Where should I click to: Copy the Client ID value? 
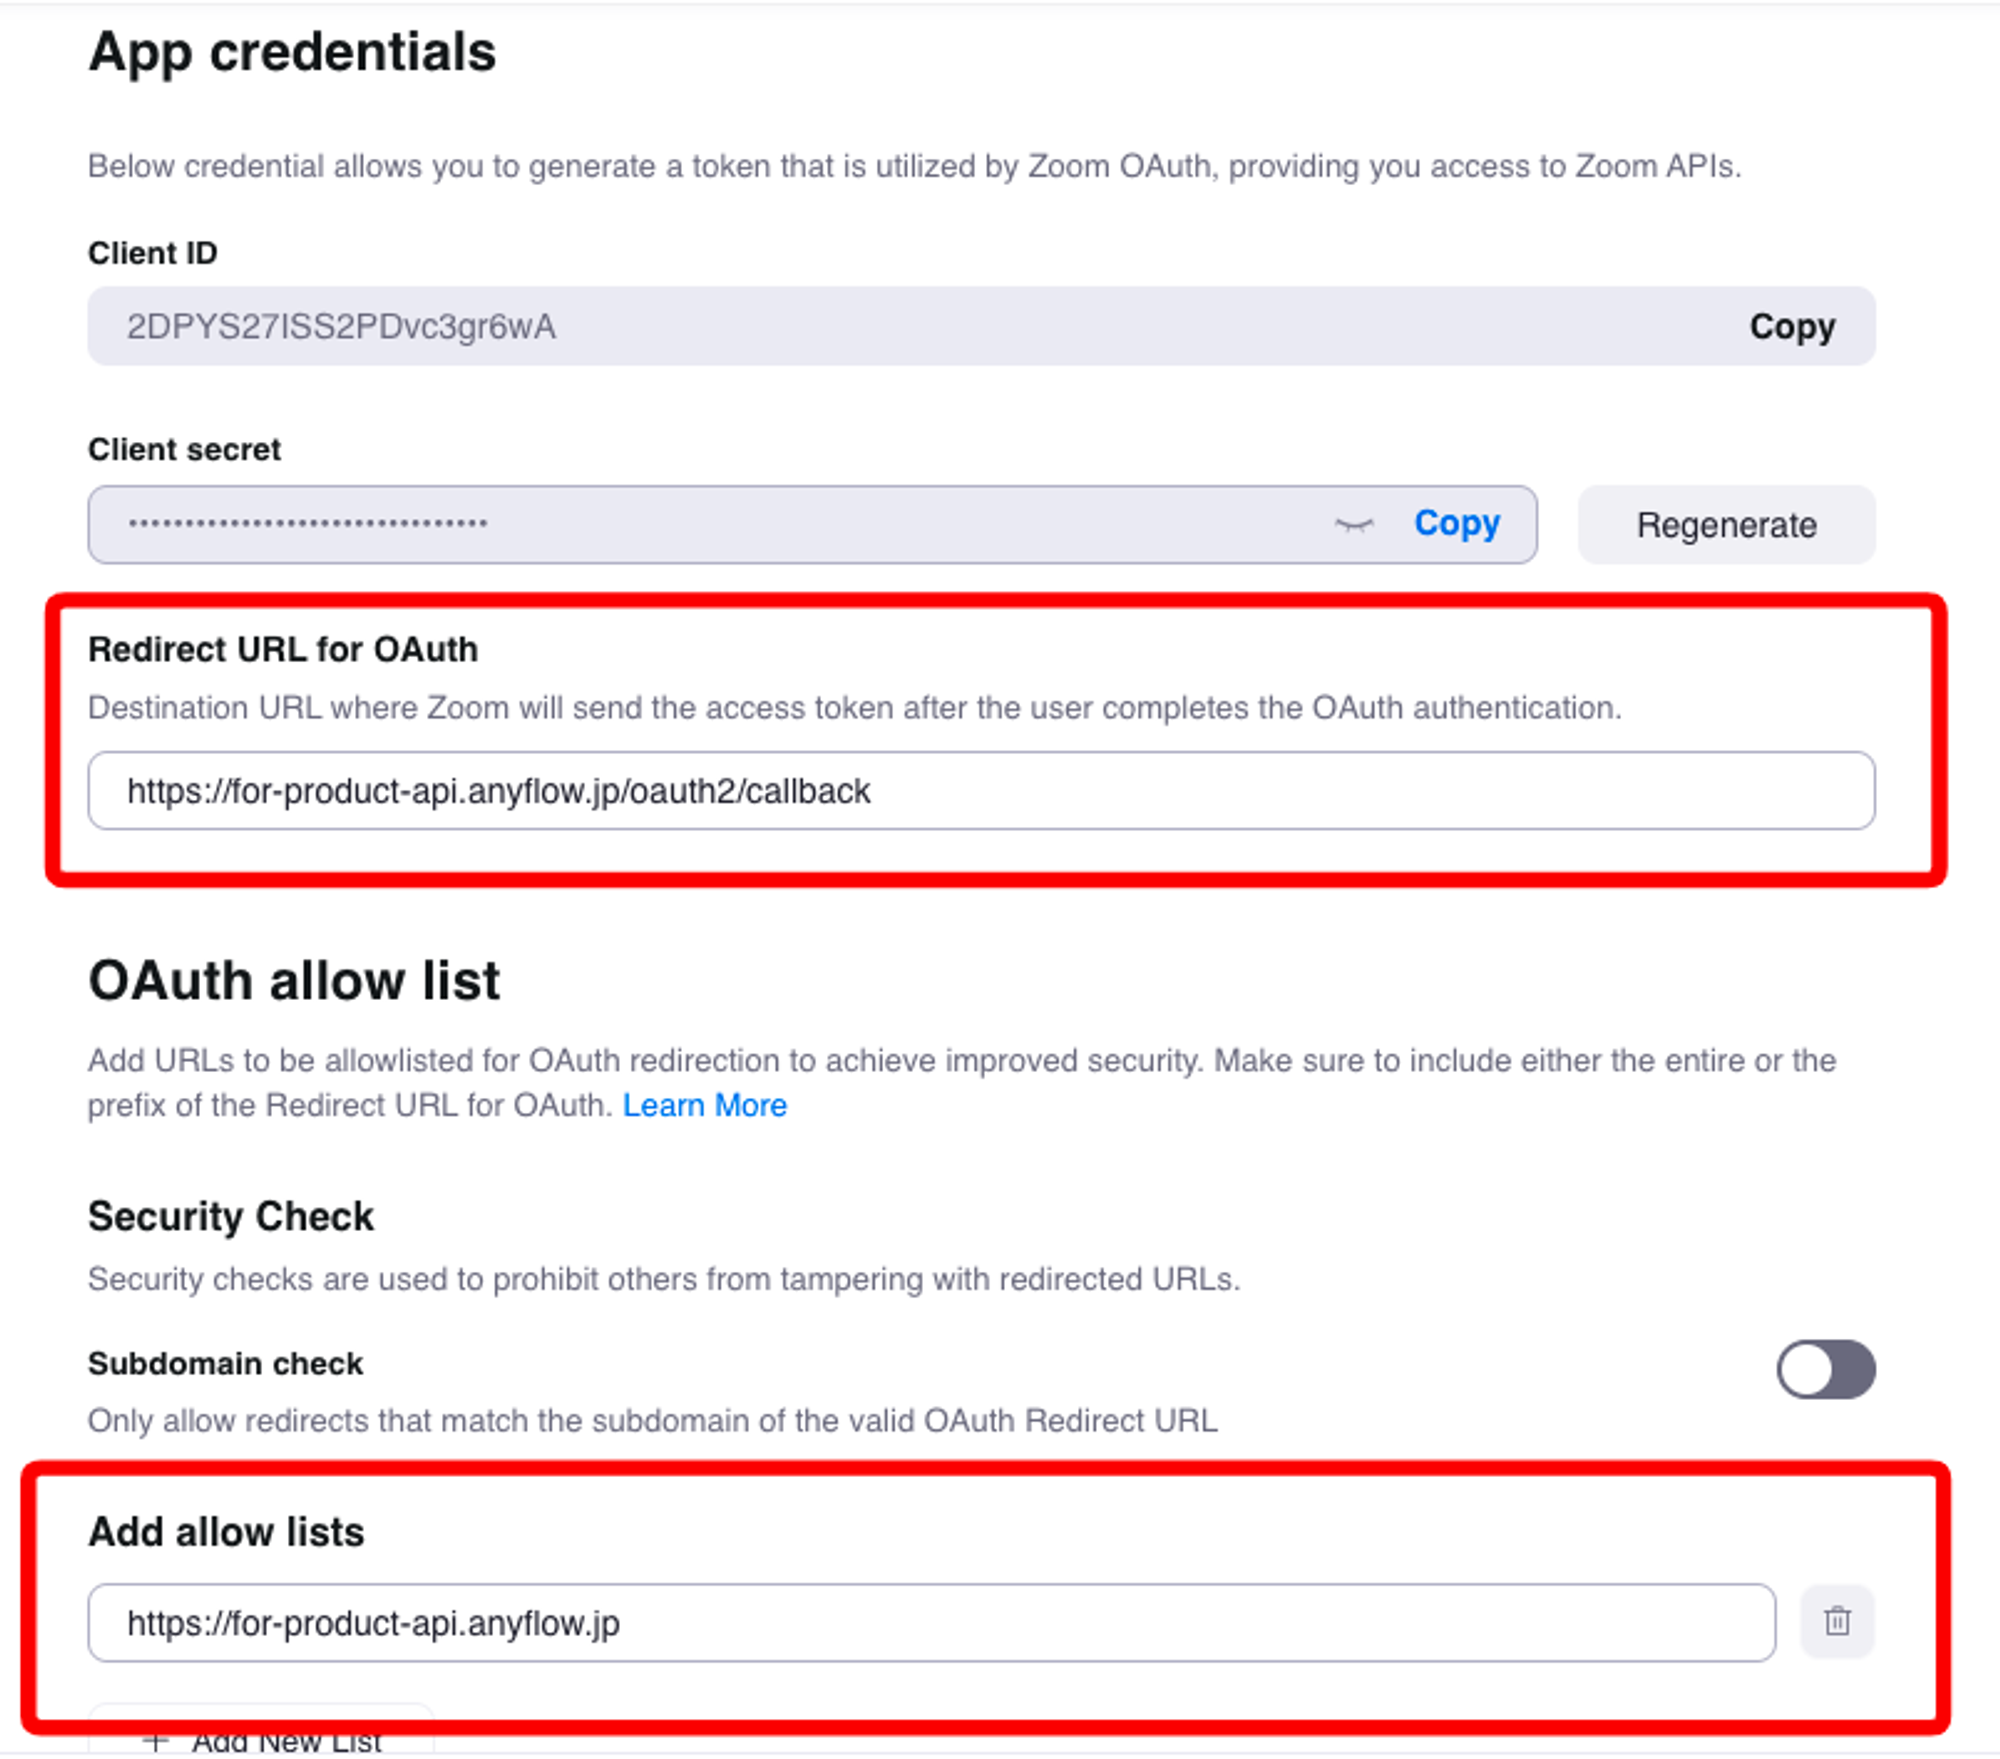coord(1792,327)
